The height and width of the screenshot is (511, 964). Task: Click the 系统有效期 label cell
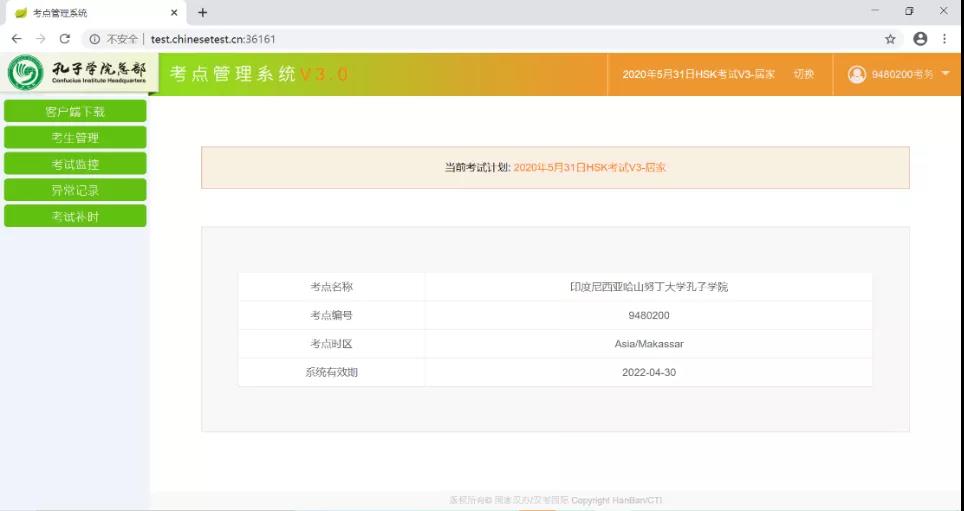click(x=331, y=372)
